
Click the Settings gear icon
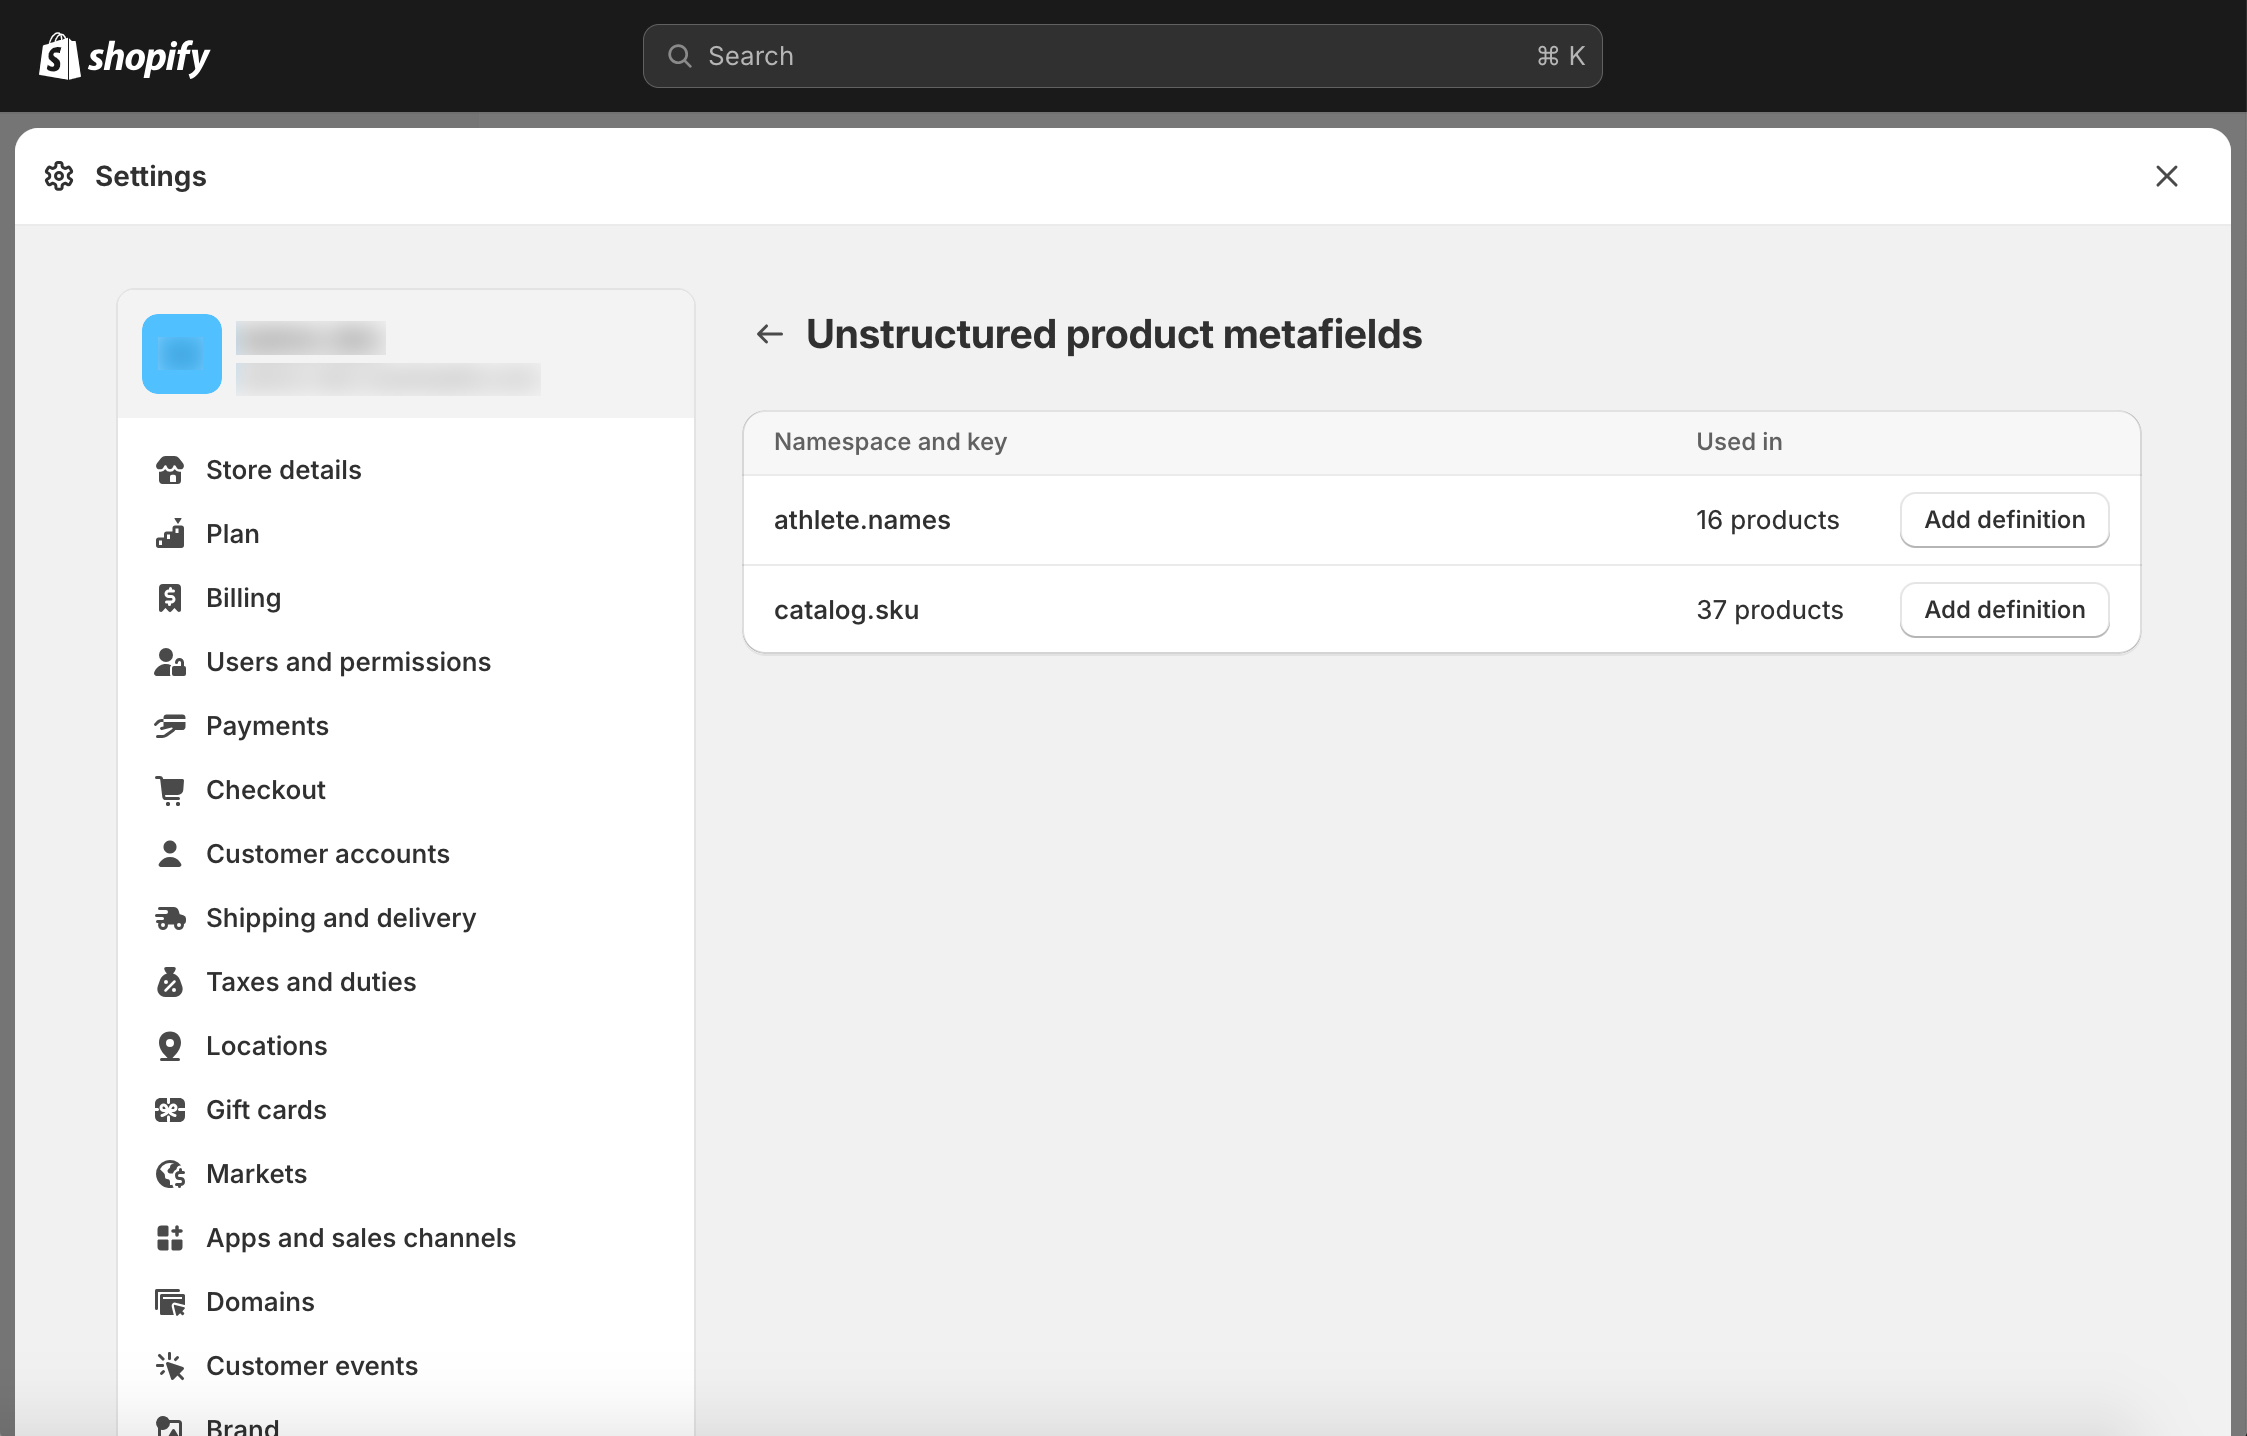coord(59,176)
